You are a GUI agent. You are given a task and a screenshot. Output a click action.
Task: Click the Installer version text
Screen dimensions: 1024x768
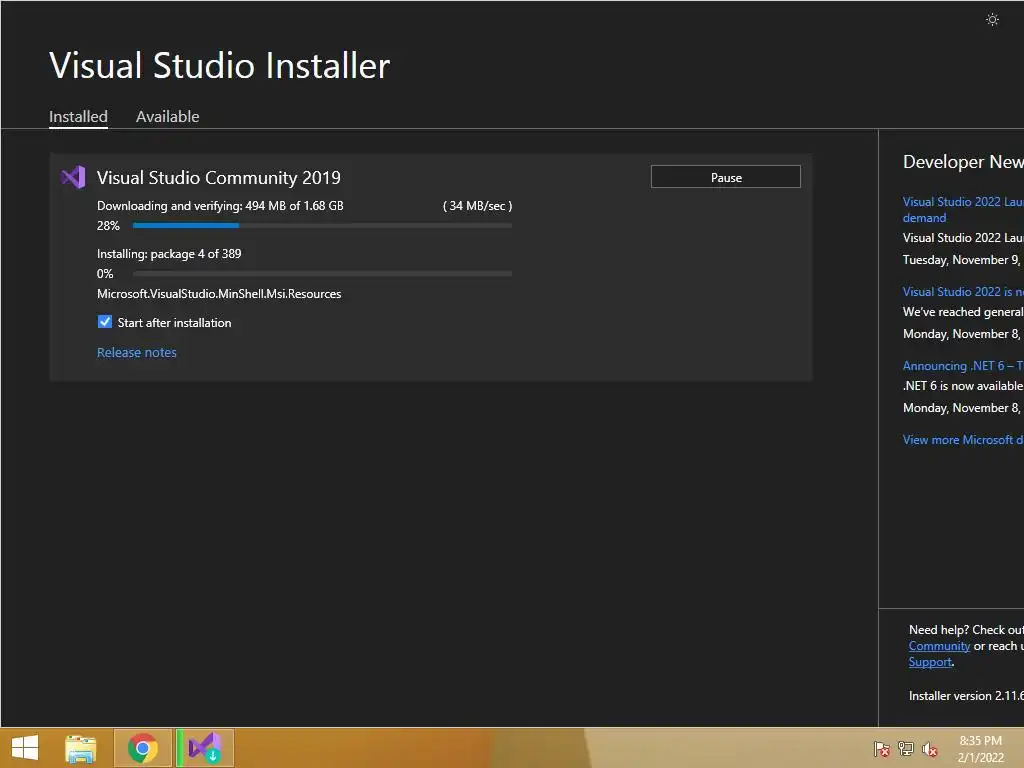point(966,696)
